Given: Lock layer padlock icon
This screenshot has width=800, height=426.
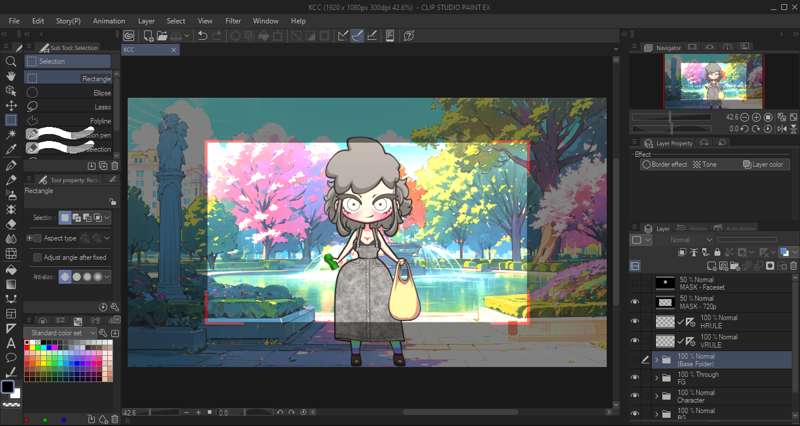Looking at the screenshot, I should [x=717, y=252].
